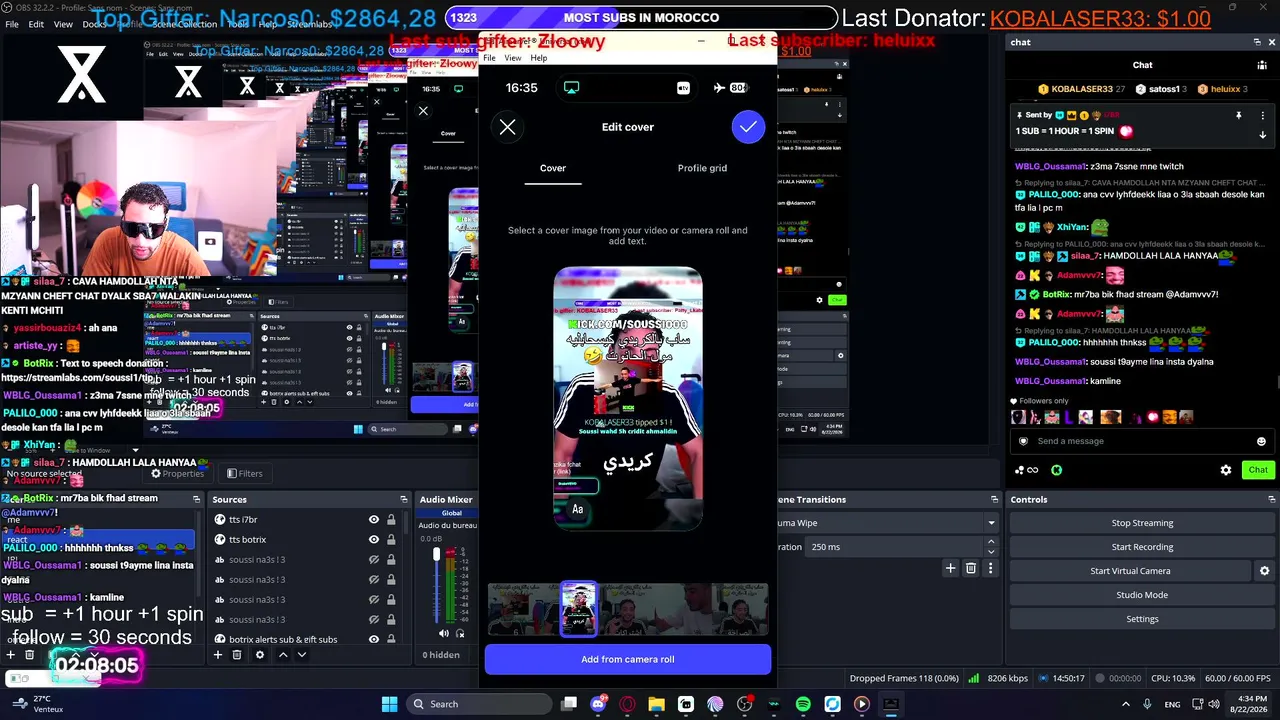Decrease the transition duration with the down arrow
The image size is (1280, 720).
coord(991,552)
